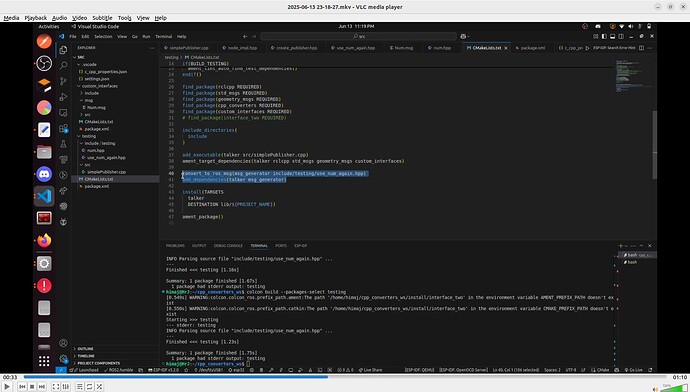Switch to the DEBUG CONSOLE panel tab
The image size is (690, 392).
(228, 245)
